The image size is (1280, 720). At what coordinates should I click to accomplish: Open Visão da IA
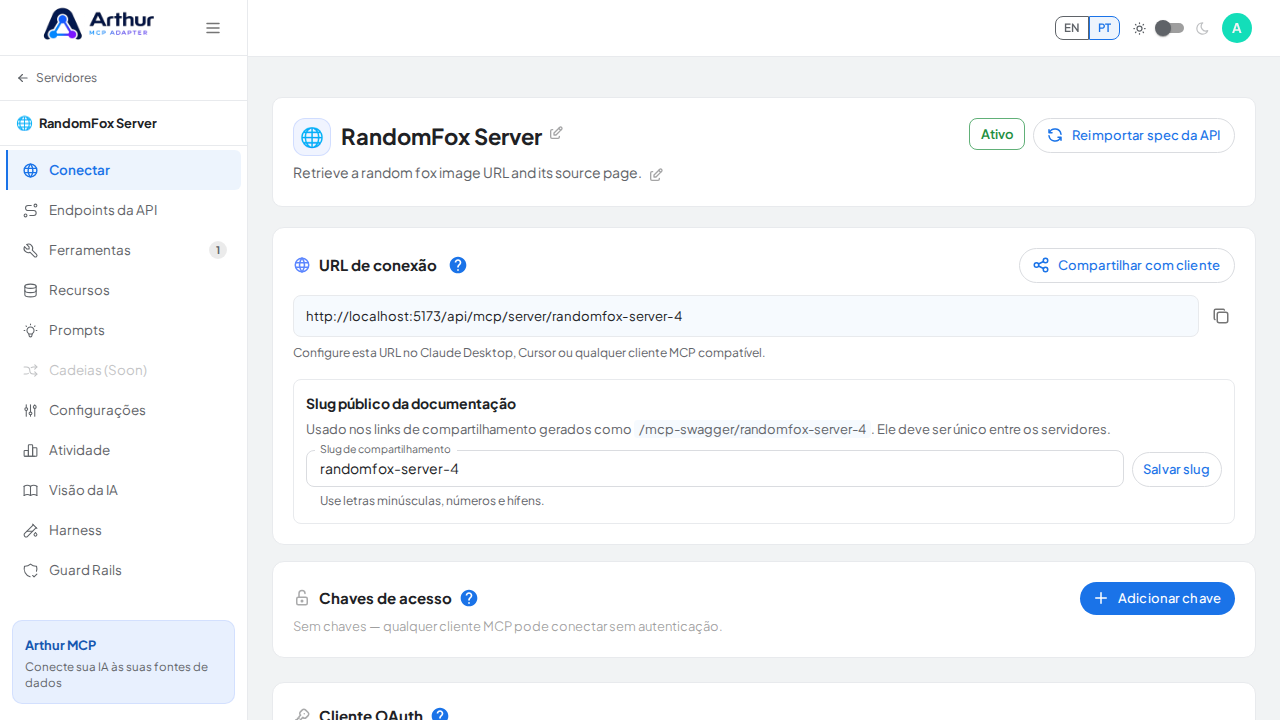123,490
